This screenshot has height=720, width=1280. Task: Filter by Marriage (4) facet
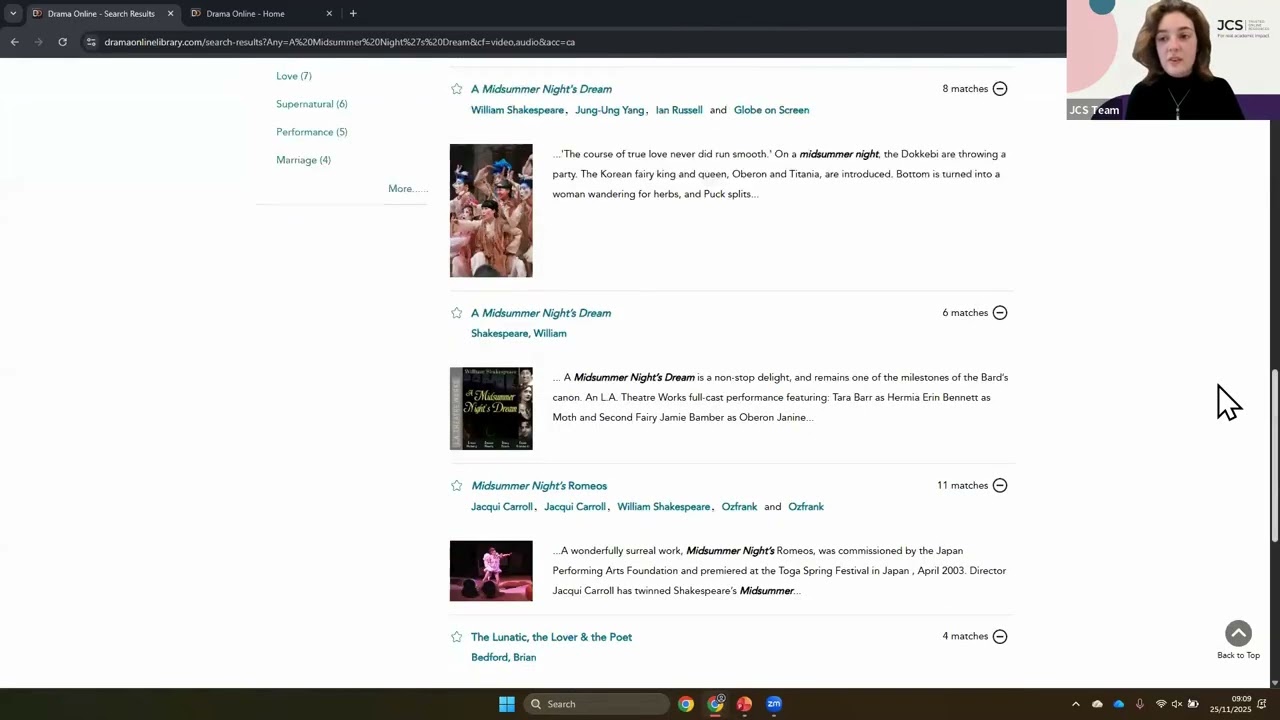click(303, 160)
